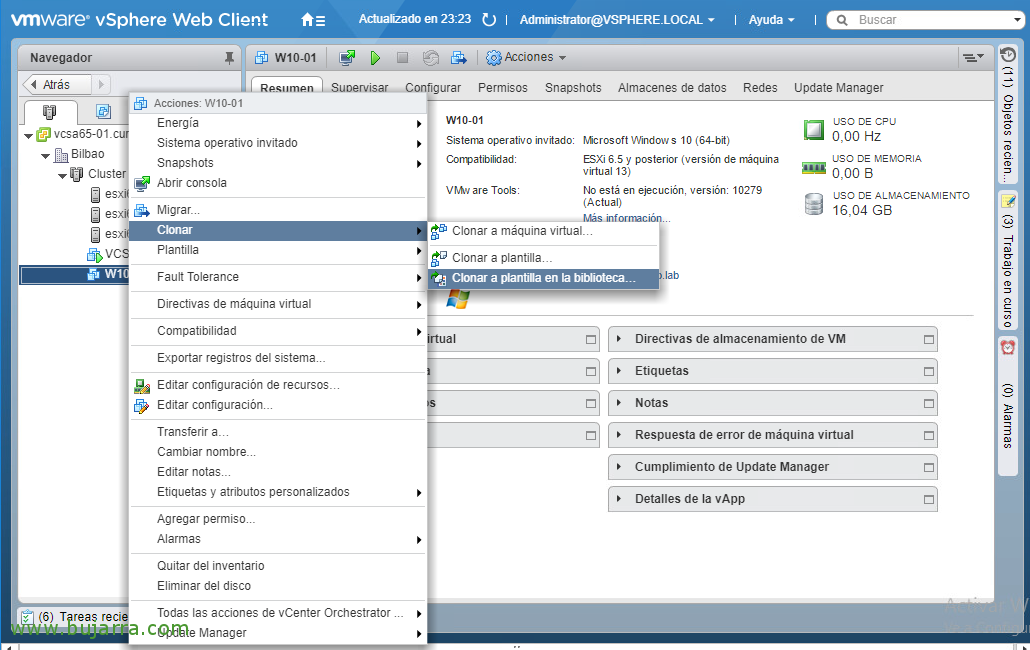Switch to the Permisos tab
Viewport: 1030px width, 650px height.
click(503, 88)
